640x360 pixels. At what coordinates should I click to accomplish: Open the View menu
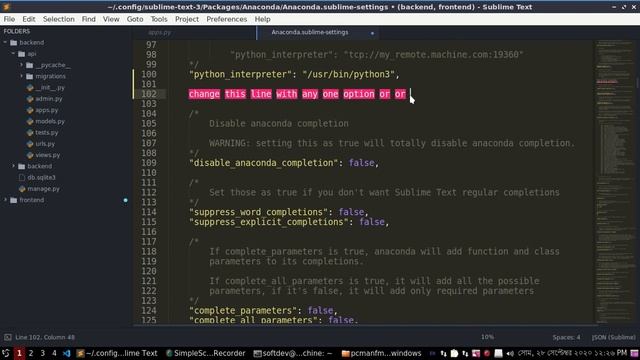(111, 19)
